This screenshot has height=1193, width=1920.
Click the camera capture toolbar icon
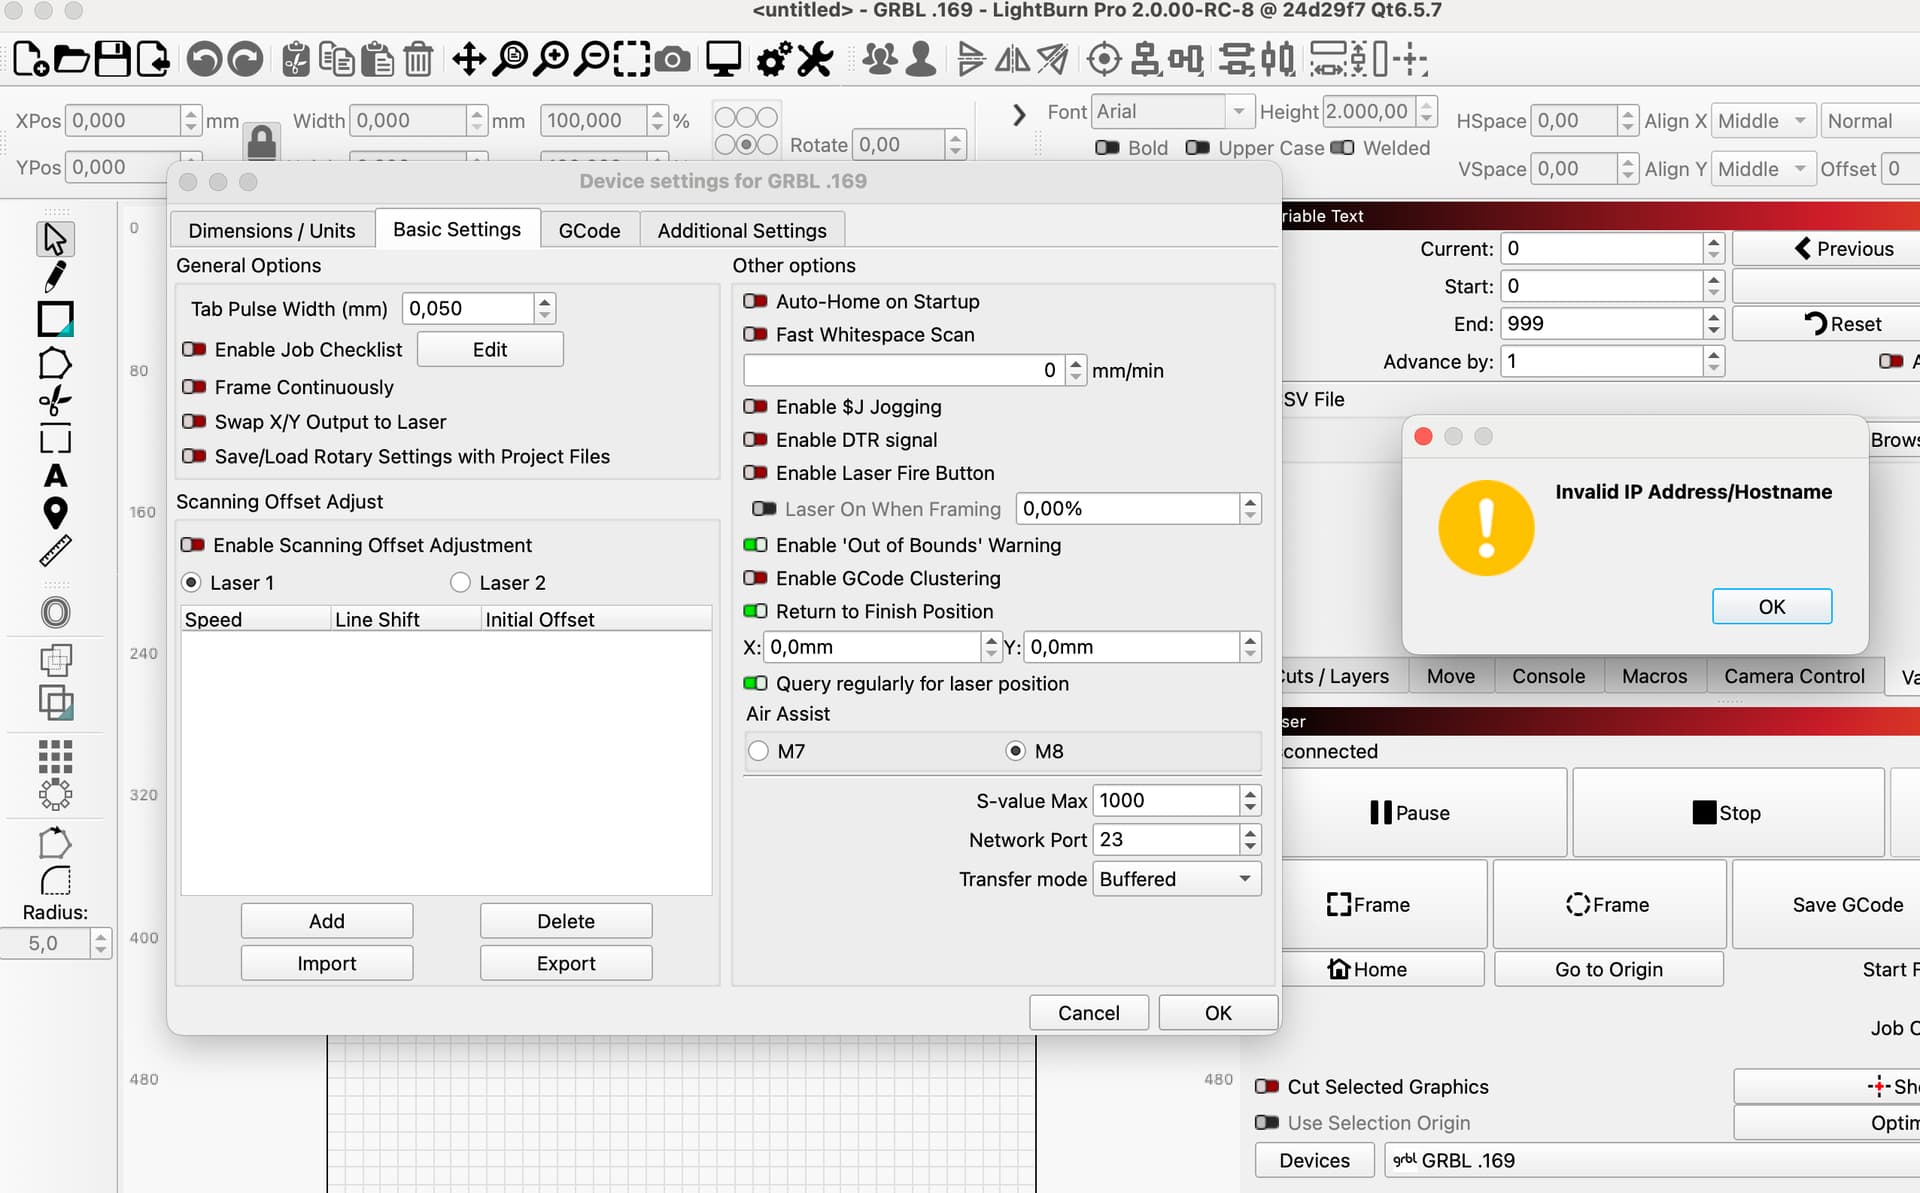pos(672,59)
